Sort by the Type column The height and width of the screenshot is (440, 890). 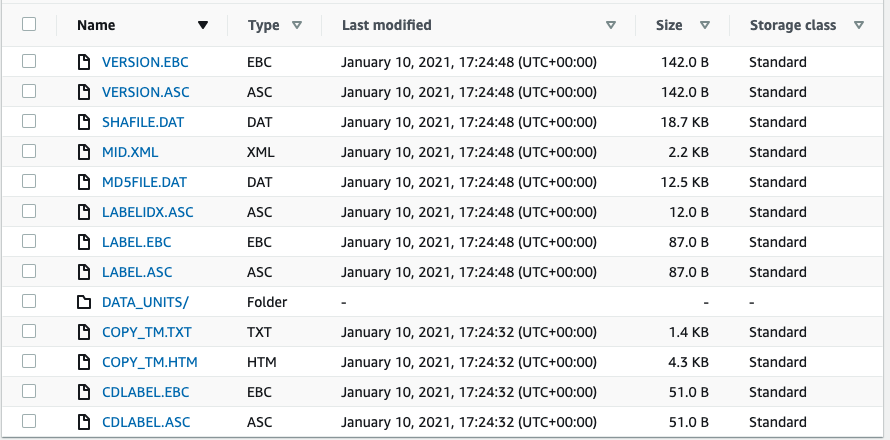(x=296, y=25)
